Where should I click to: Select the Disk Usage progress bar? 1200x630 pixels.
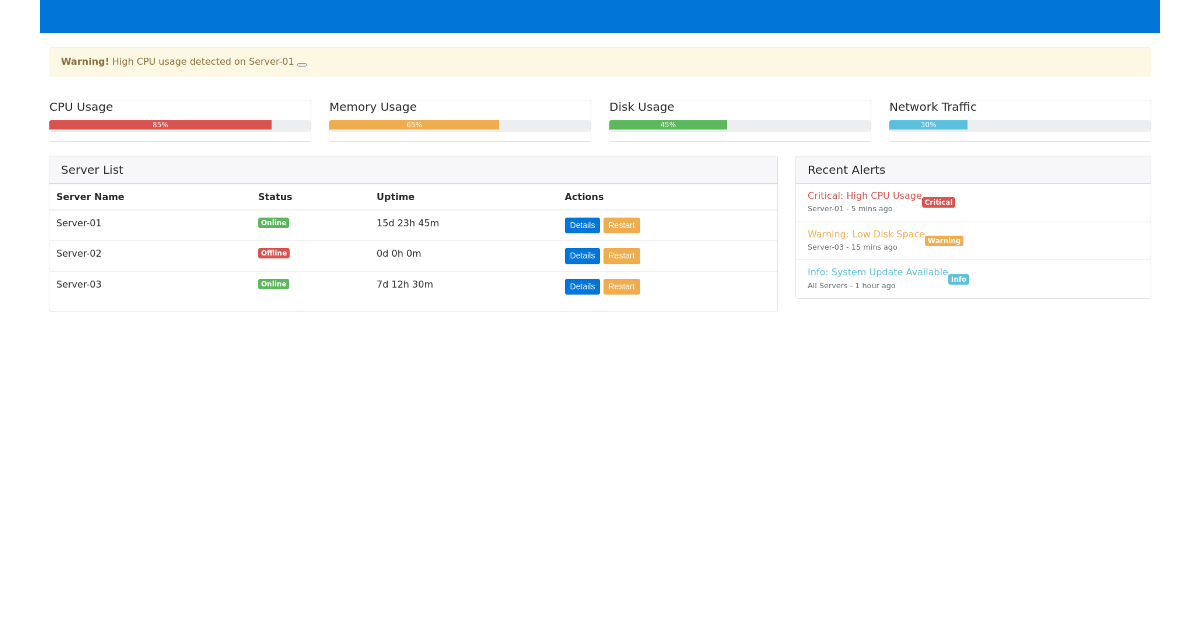[740, 125]
